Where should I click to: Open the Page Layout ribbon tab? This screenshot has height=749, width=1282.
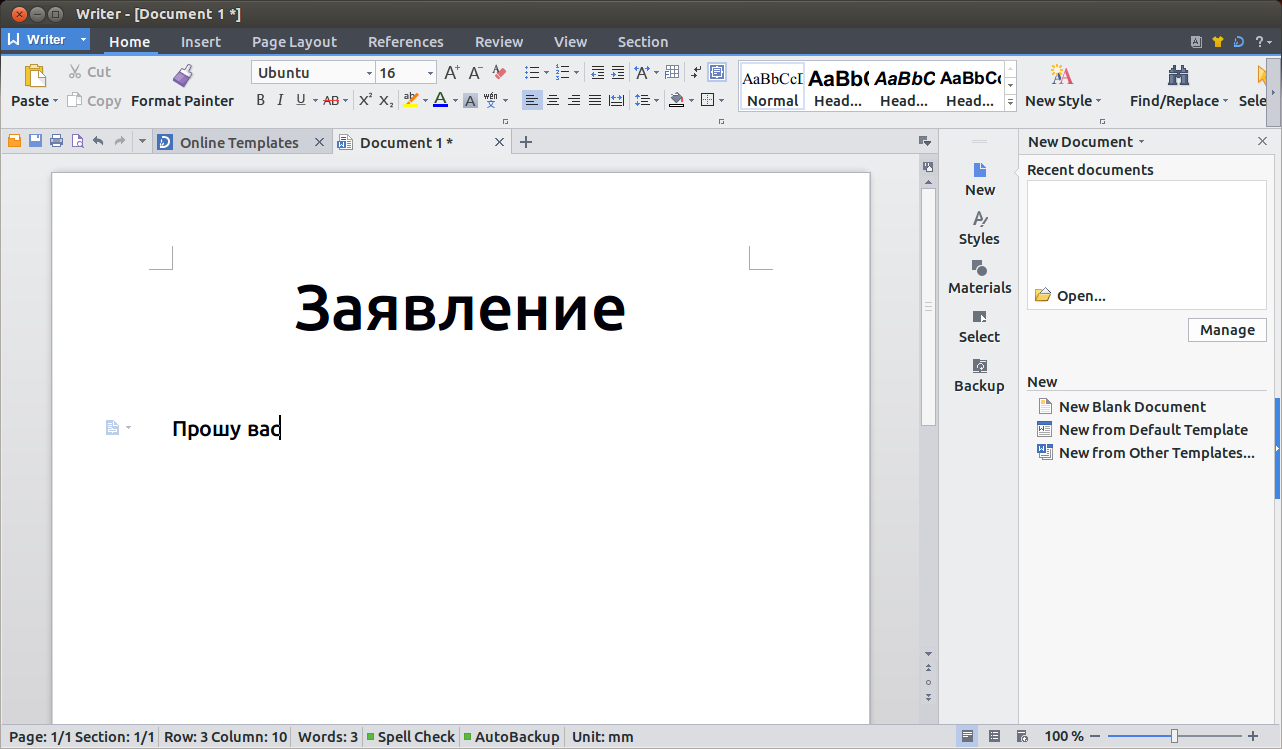pyautogui.click(x=294, y=41)
